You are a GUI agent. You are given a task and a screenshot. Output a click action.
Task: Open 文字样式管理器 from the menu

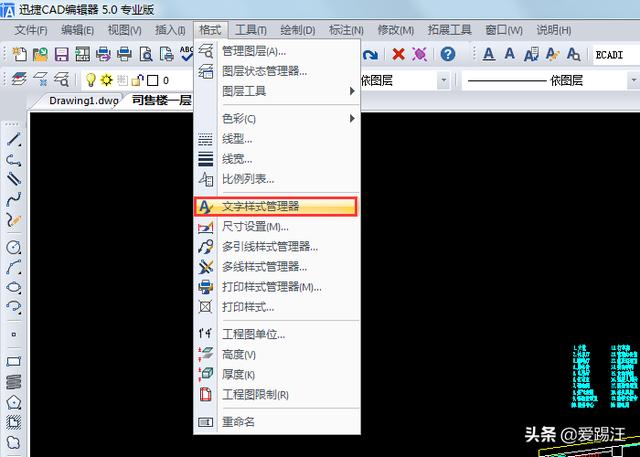pos(276,206)
